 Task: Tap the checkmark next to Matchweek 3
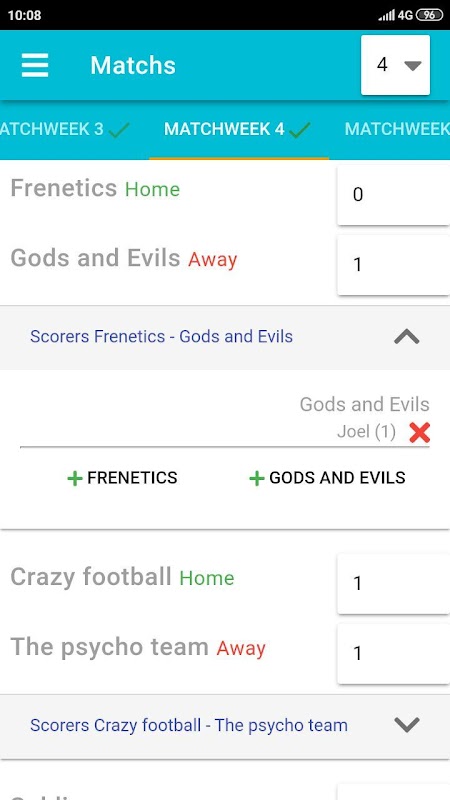click(118, 130)
